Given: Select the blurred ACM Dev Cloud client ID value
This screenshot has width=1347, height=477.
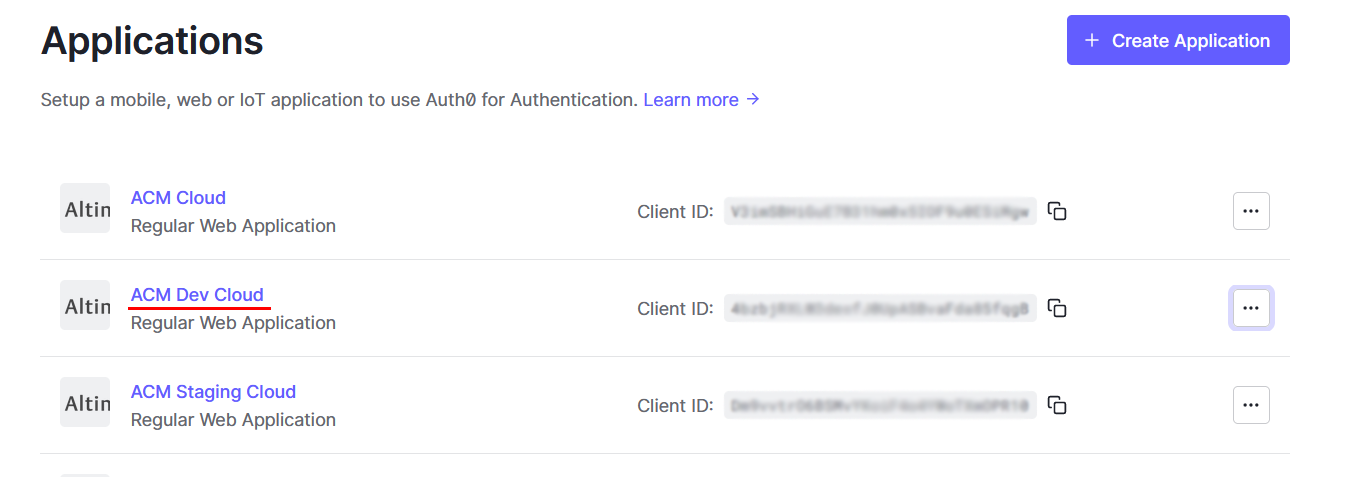Looking at the screenshot, I should (x=880, y=308).
